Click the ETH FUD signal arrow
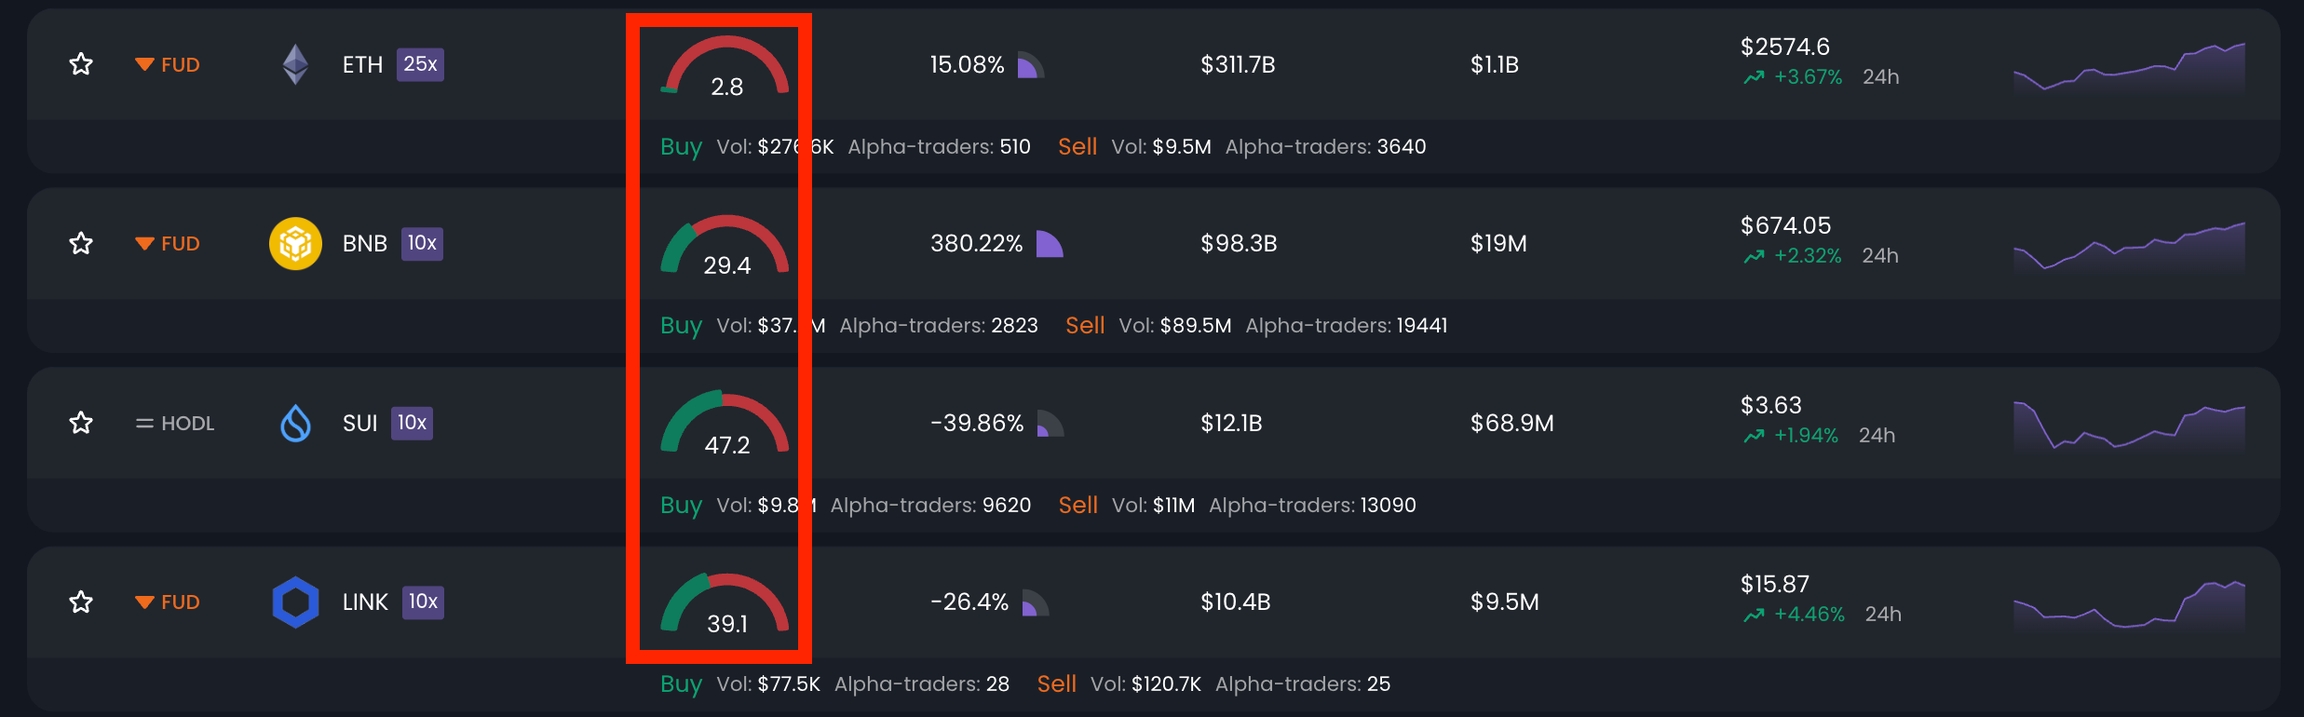The height and width of the screenshot is (717, 2304). 145,65
